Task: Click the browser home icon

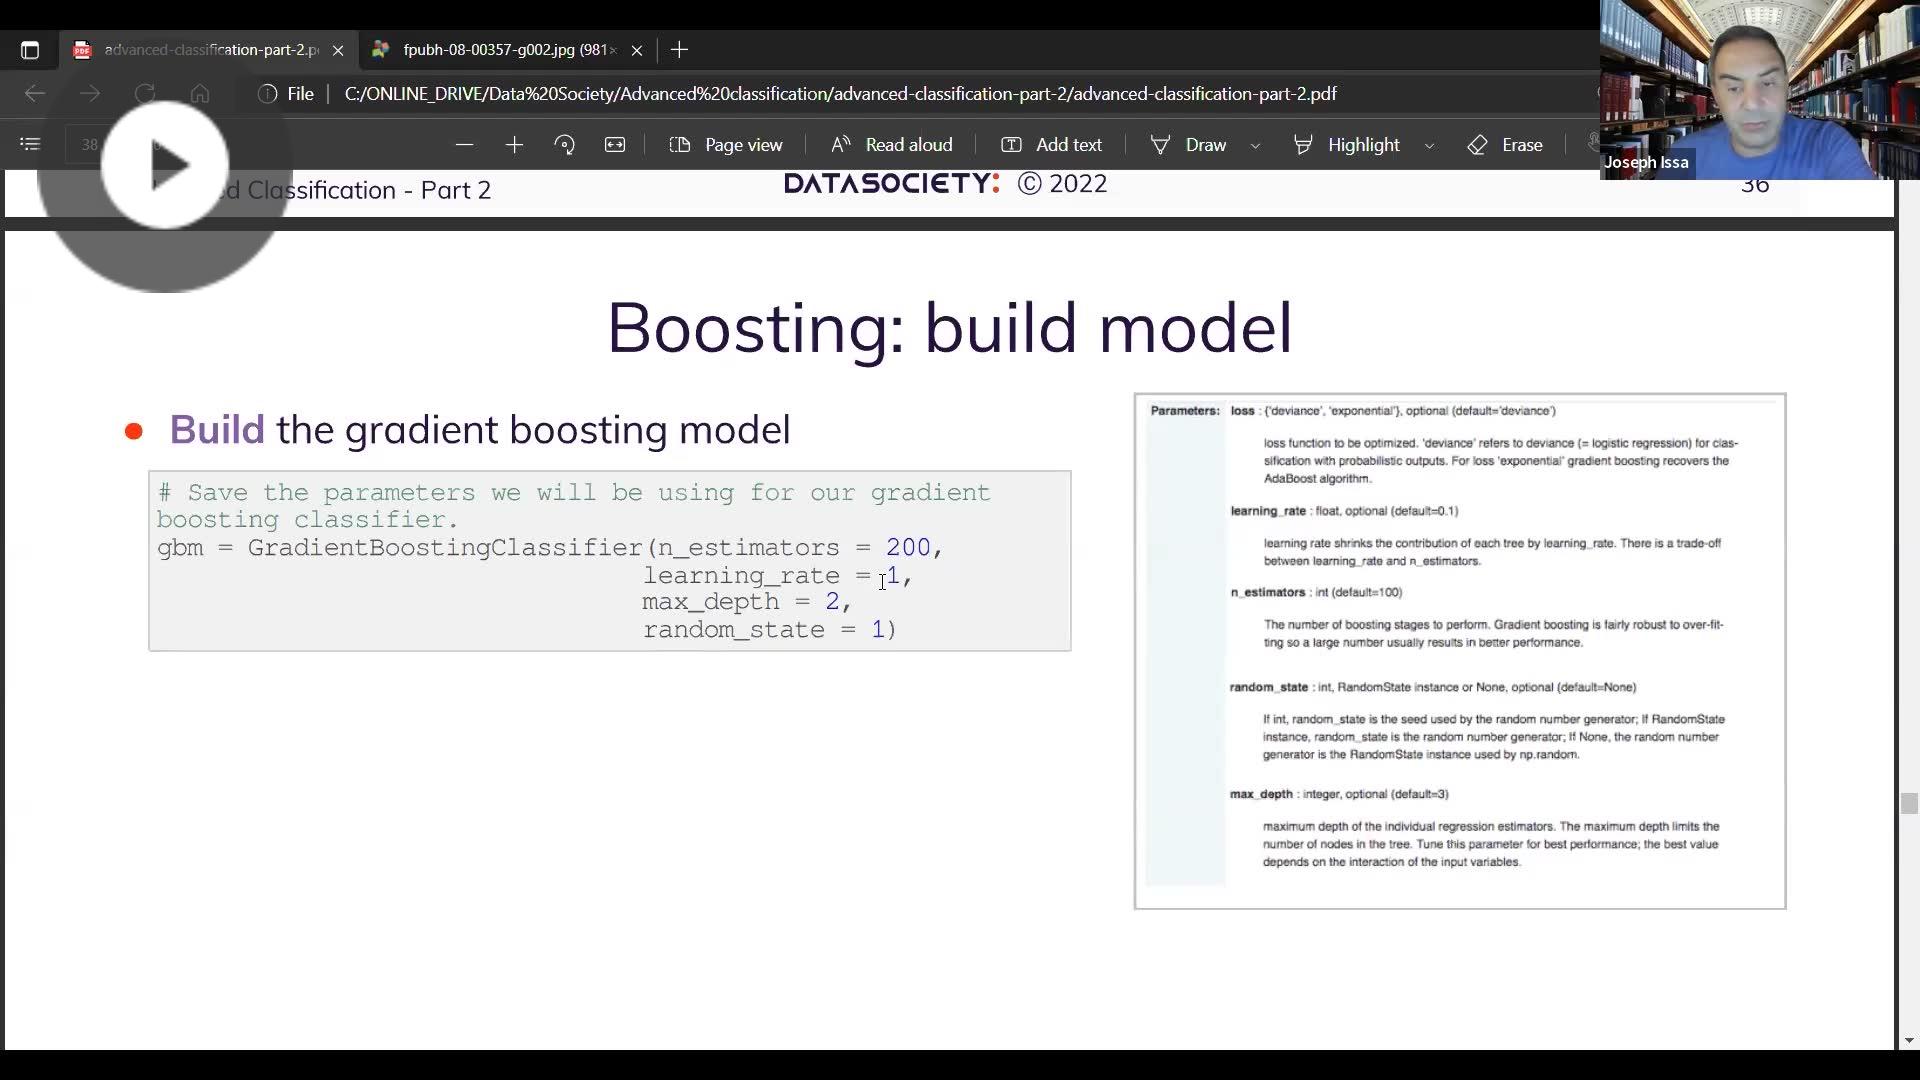Action: point(200,93)
